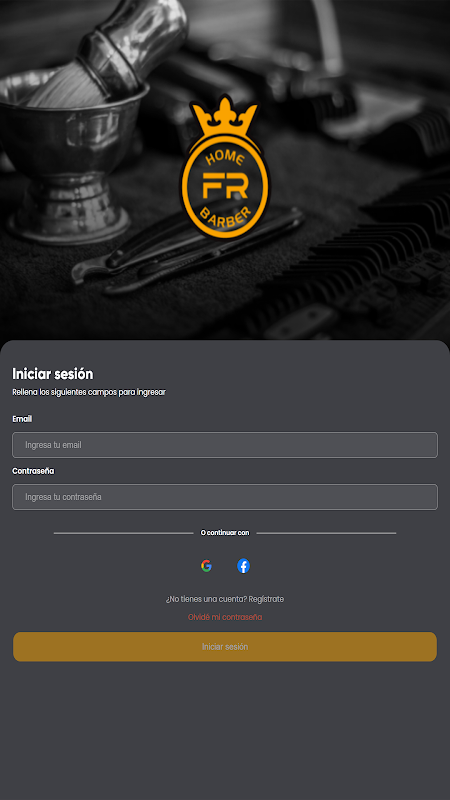Click the divider line right of 'O continuar con'
Viewport: 450px width, 800px height.
point(327,533)
